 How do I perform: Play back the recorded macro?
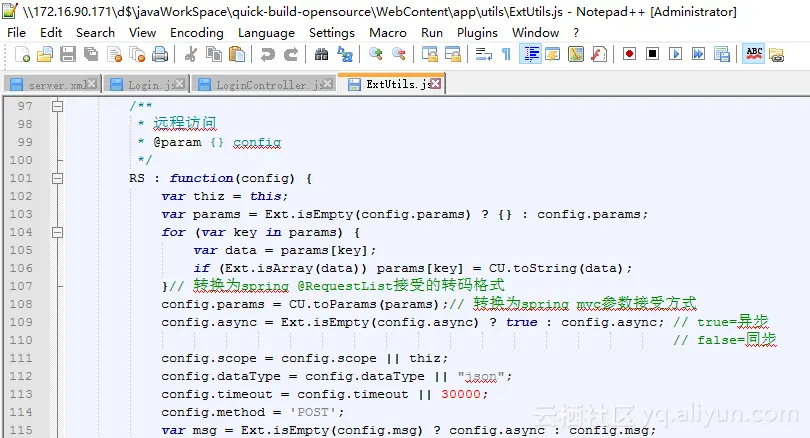(x=675, y=54)
